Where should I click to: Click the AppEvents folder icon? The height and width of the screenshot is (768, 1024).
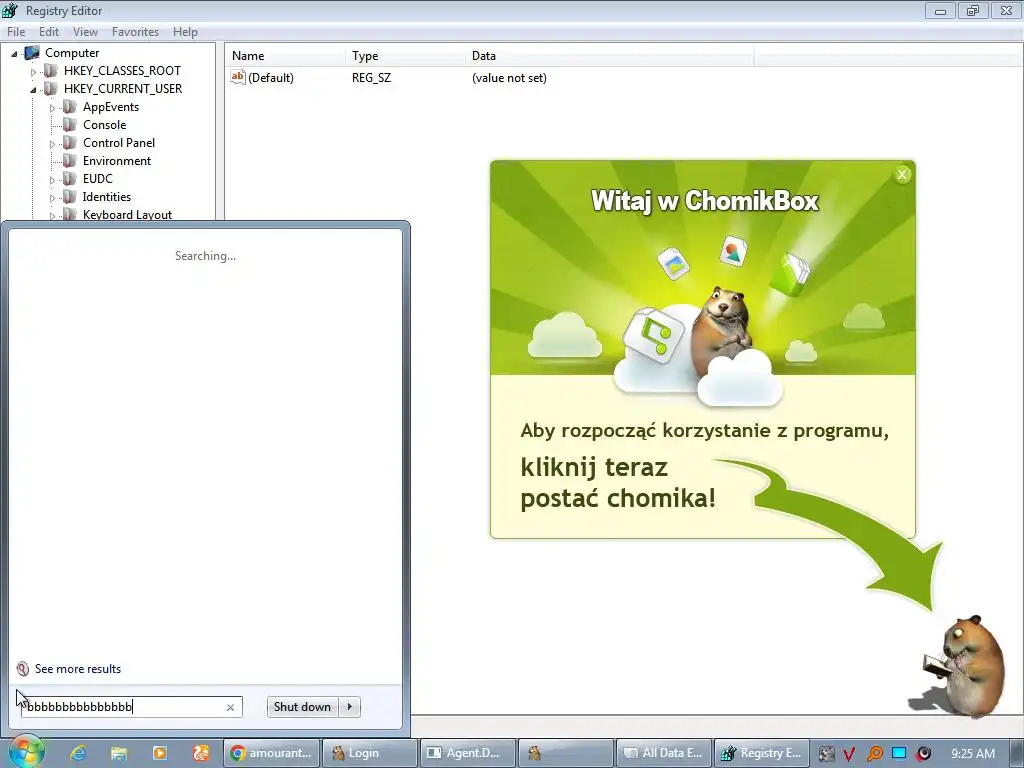(x=69, y=106)
